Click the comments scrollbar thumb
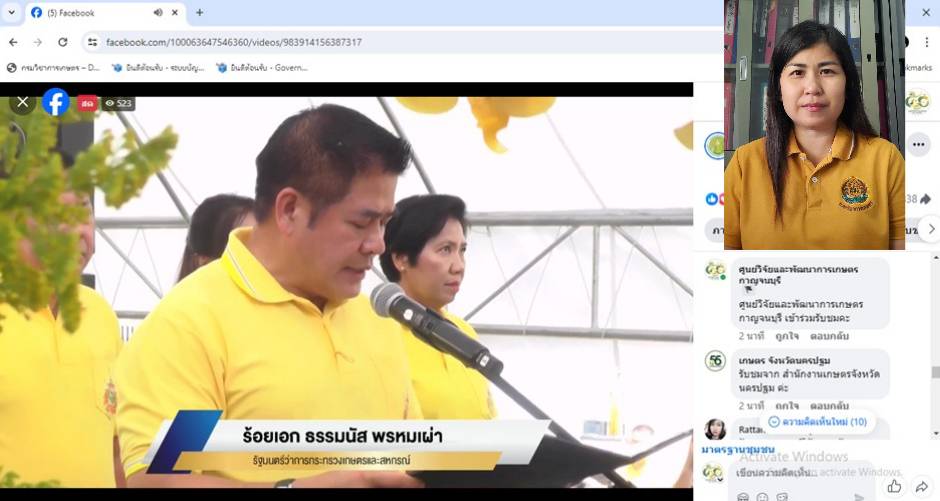The image size is (940, 501). 936,372
